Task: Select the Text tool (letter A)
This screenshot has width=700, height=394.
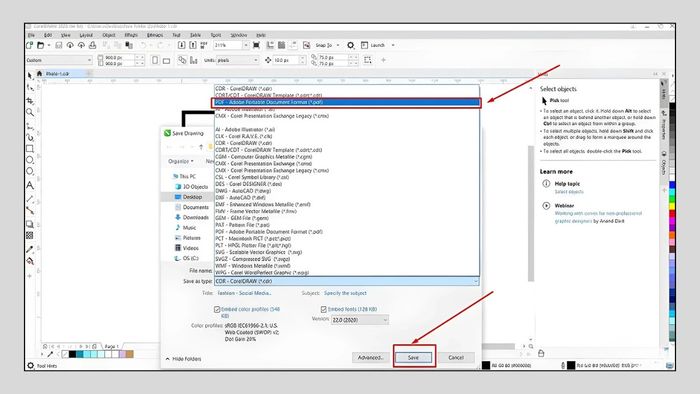Action: (x=30, y=185)
